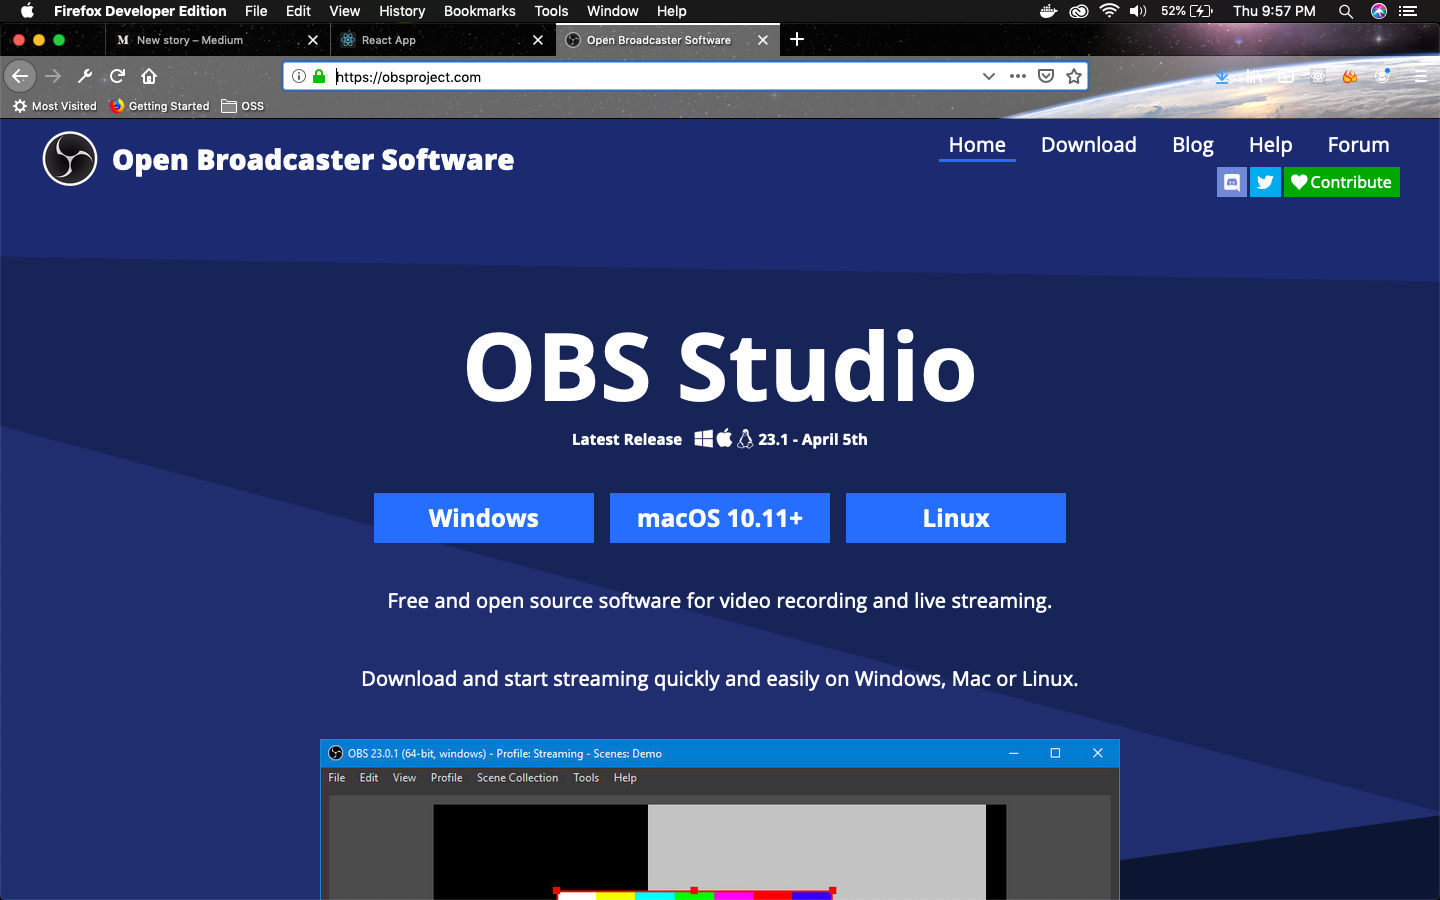Open Notification Center
The width and height of the screenshot is (1440, 900).
pyautogui.click(x=1409, y=11)
